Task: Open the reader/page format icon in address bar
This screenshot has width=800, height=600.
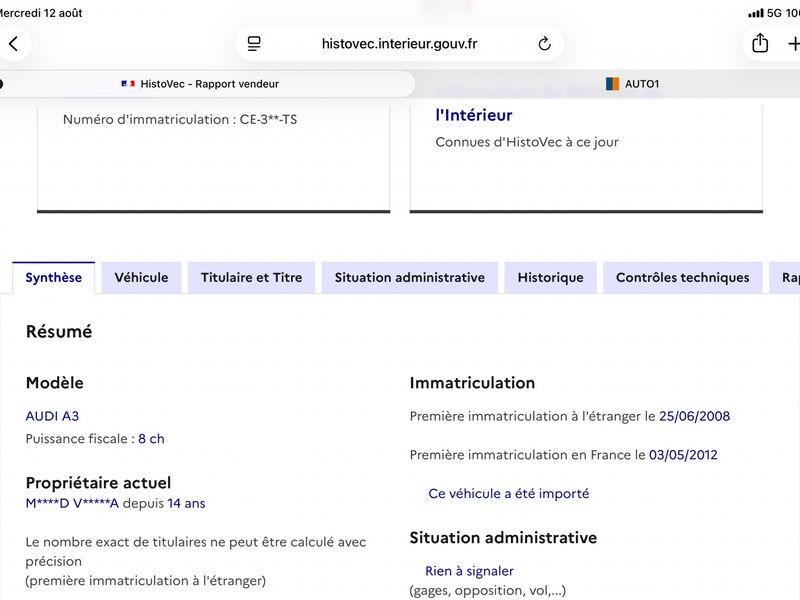Action: coord(254,44)
